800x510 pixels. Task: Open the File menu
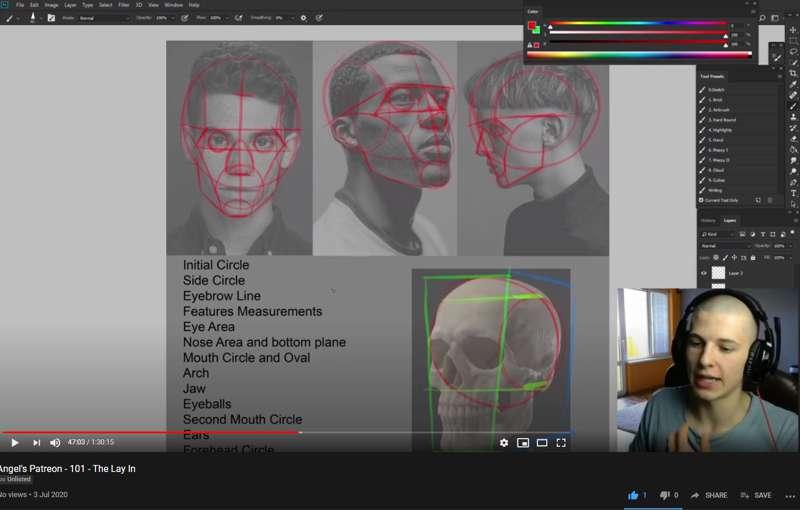[x=20, y=5]
